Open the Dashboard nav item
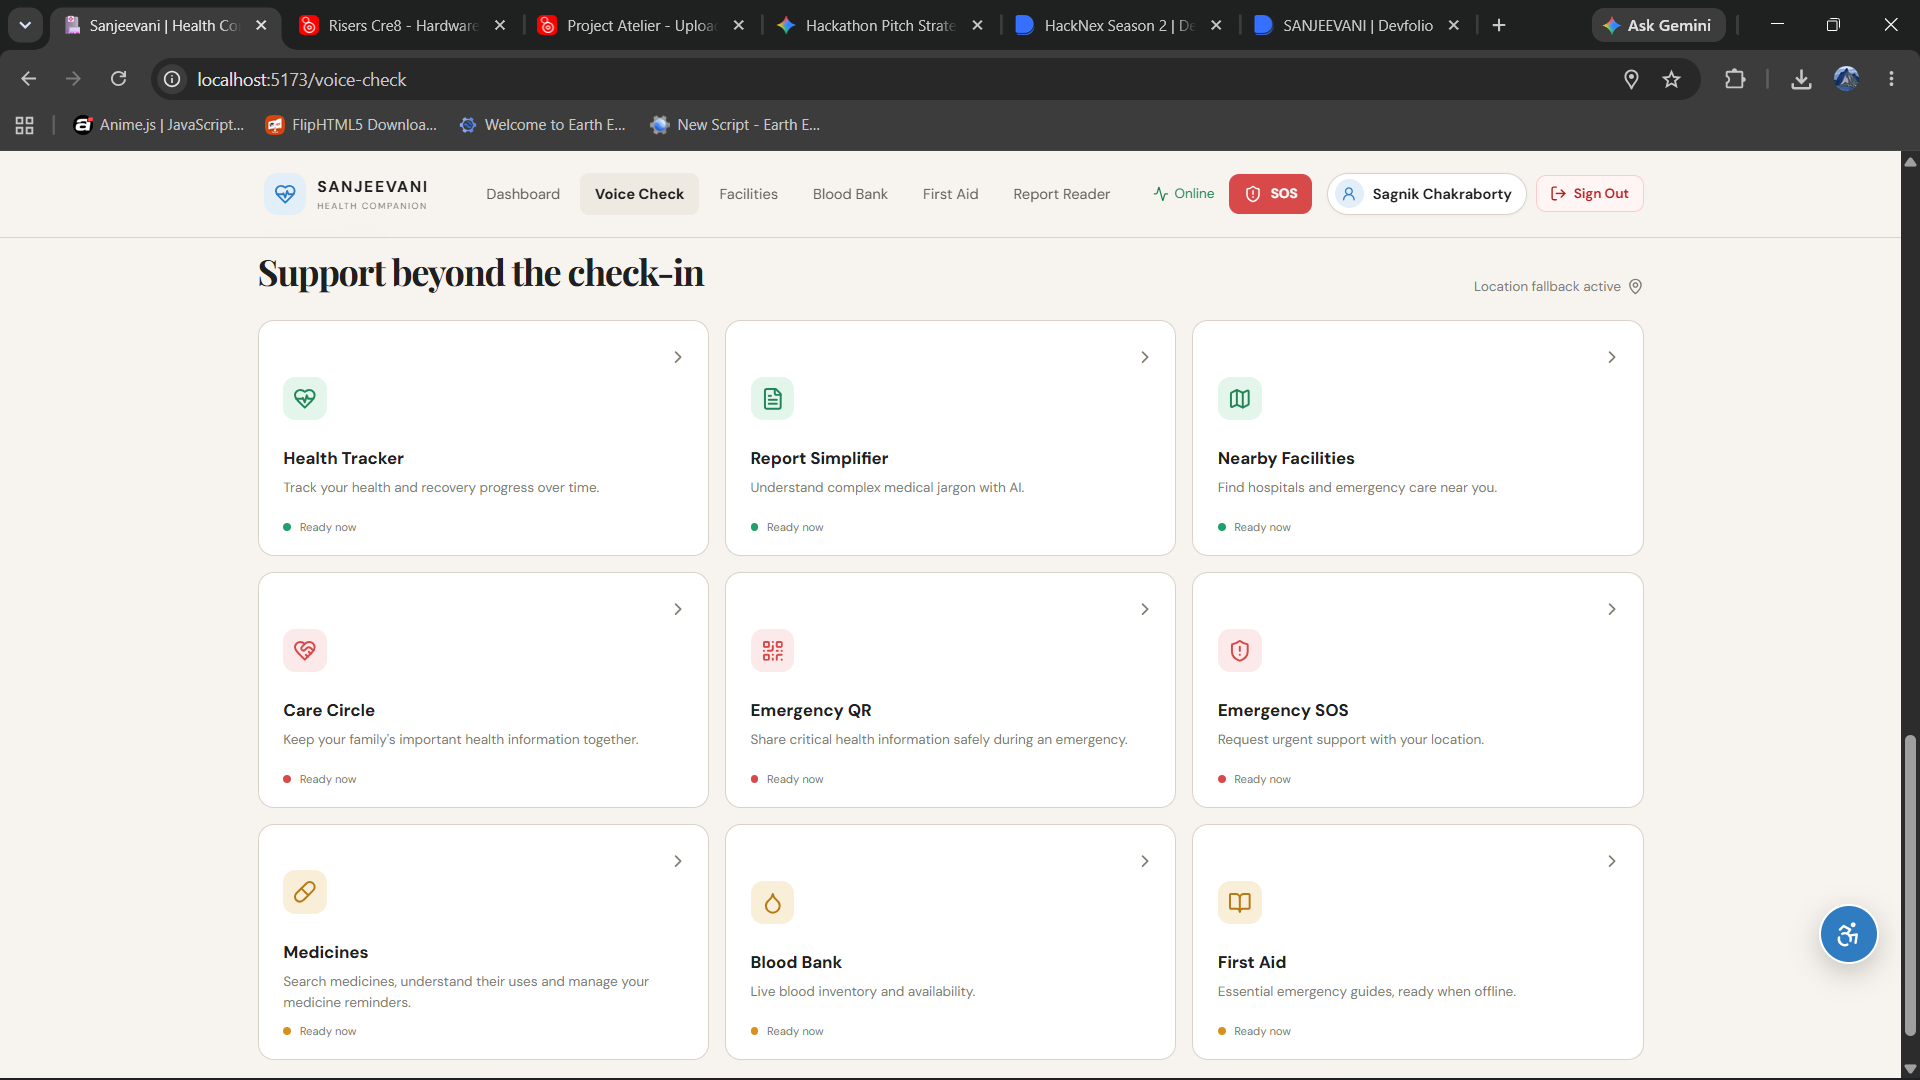Viewport: 1920px width, 1080px height. coord(523,194)
